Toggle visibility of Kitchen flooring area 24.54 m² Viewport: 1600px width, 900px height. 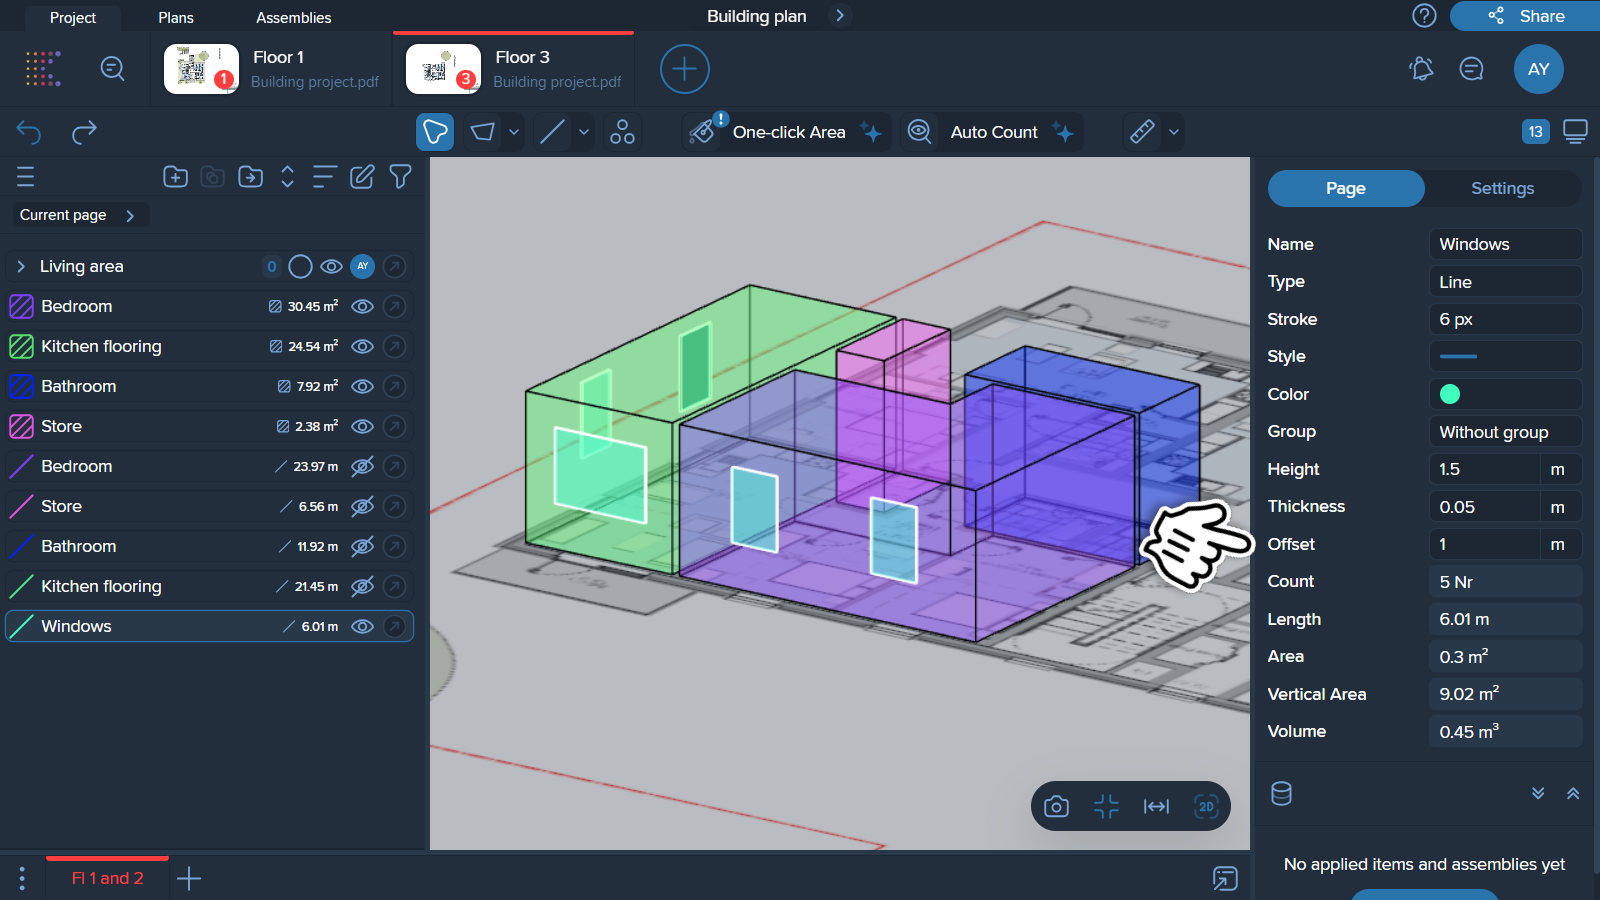pyautogui.click(x=363, y=347)
